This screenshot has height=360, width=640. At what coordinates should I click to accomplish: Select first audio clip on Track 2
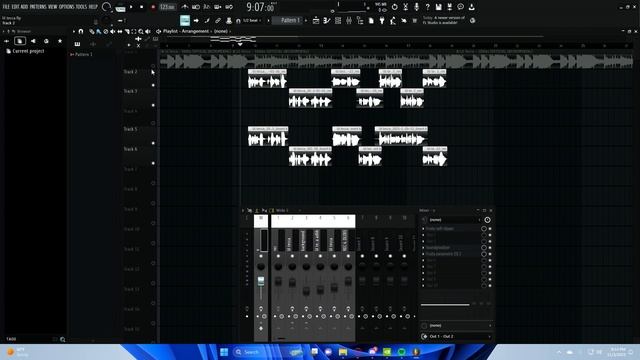[x=267, y=79]
